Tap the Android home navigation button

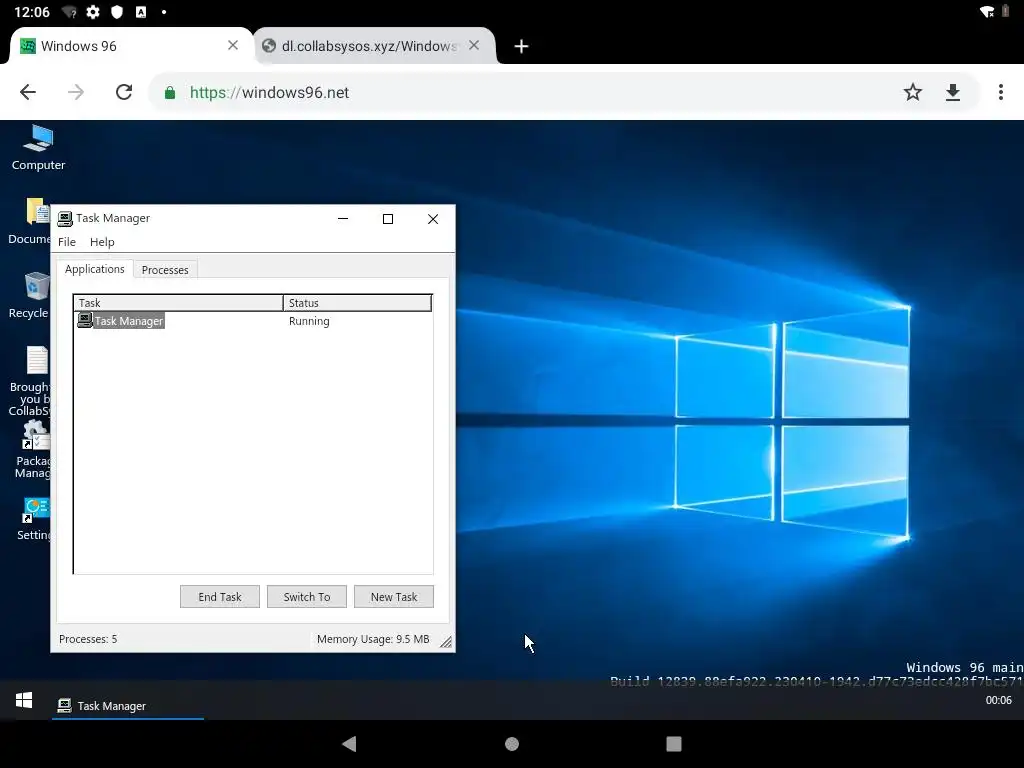[512, 744]
